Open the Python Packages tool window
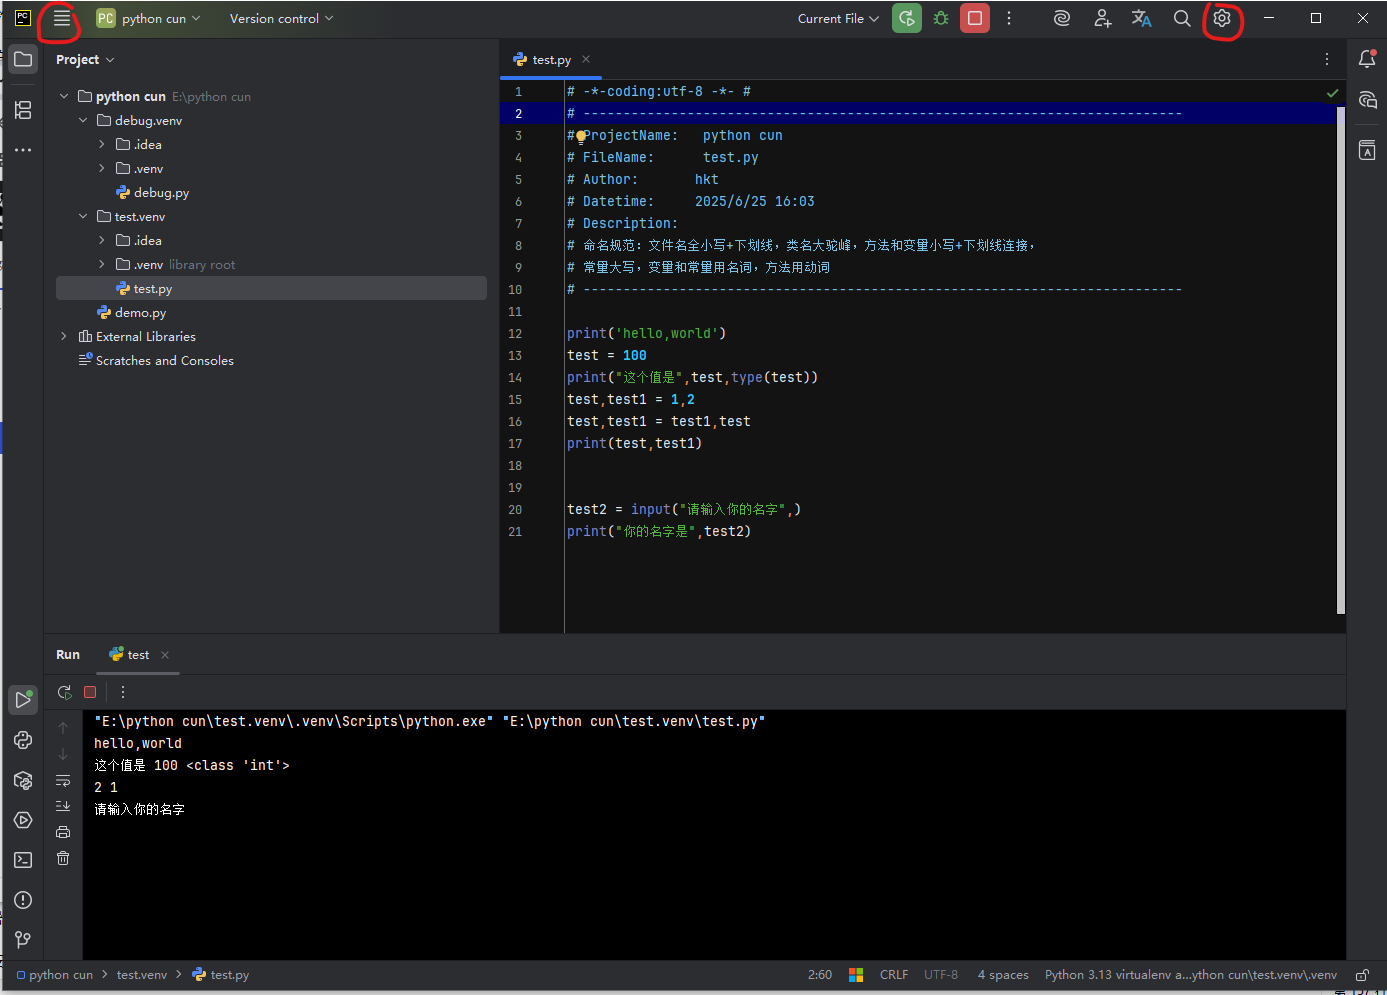Viewport: 1387px width, 995px height. (23, 780)
